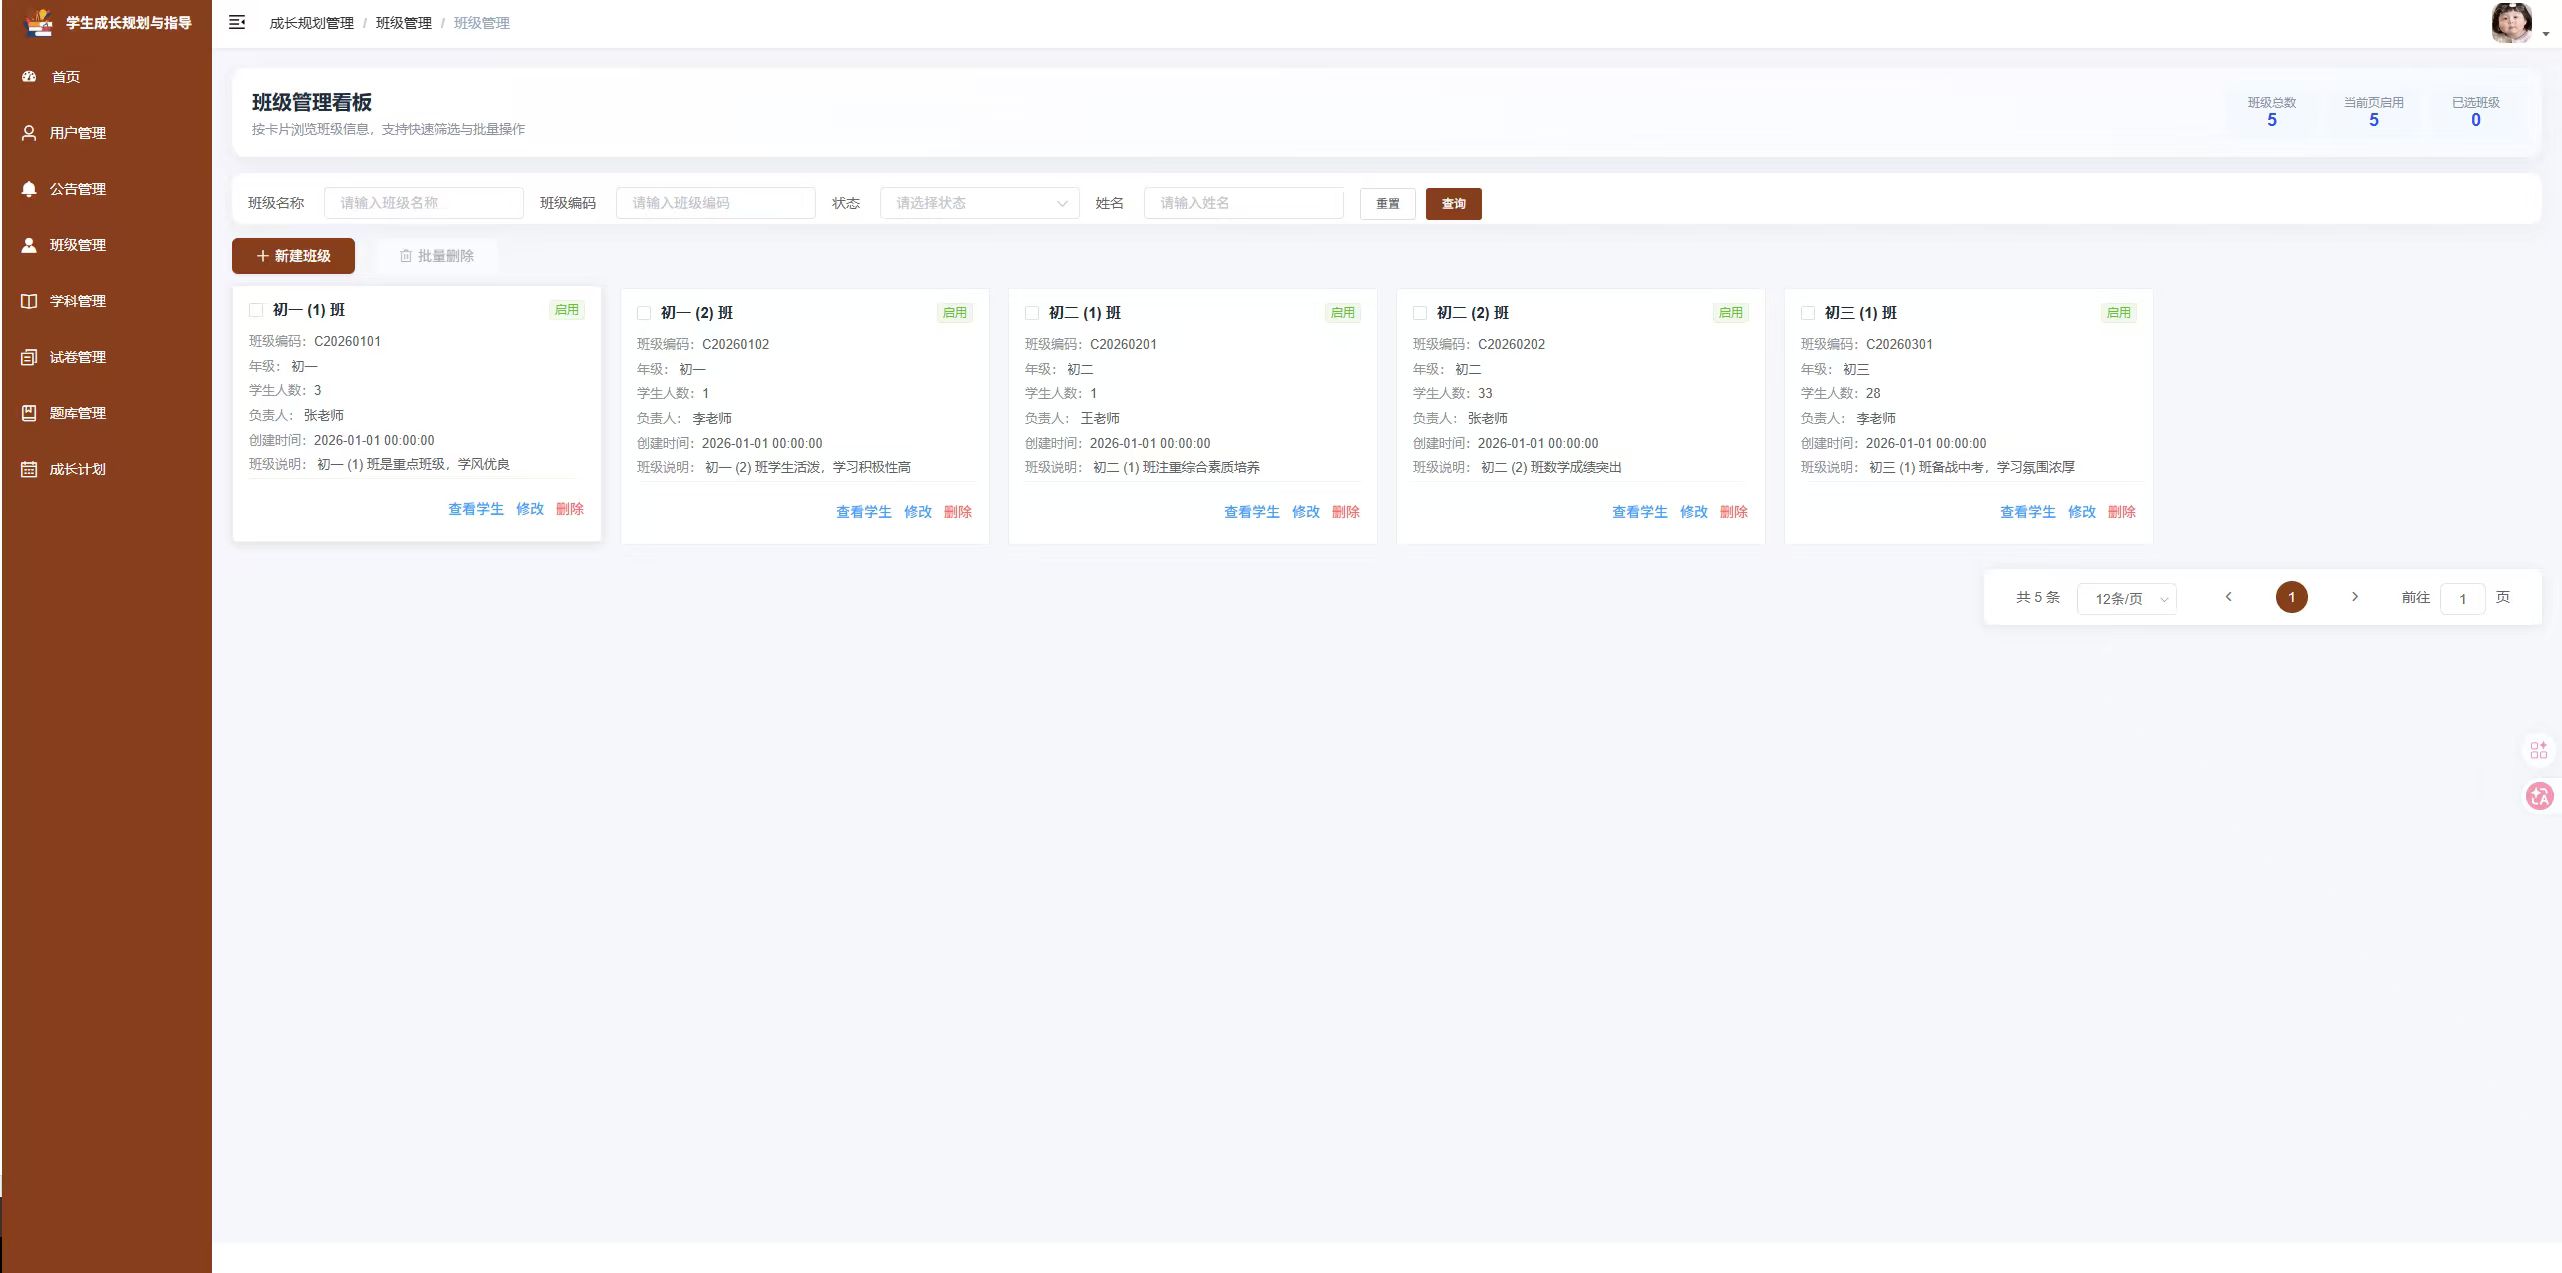The height and width of the screenshot is (1273, 2562).
Task: Click 删除 for 初三 (1) 班
Action: tap(2122, 512)
